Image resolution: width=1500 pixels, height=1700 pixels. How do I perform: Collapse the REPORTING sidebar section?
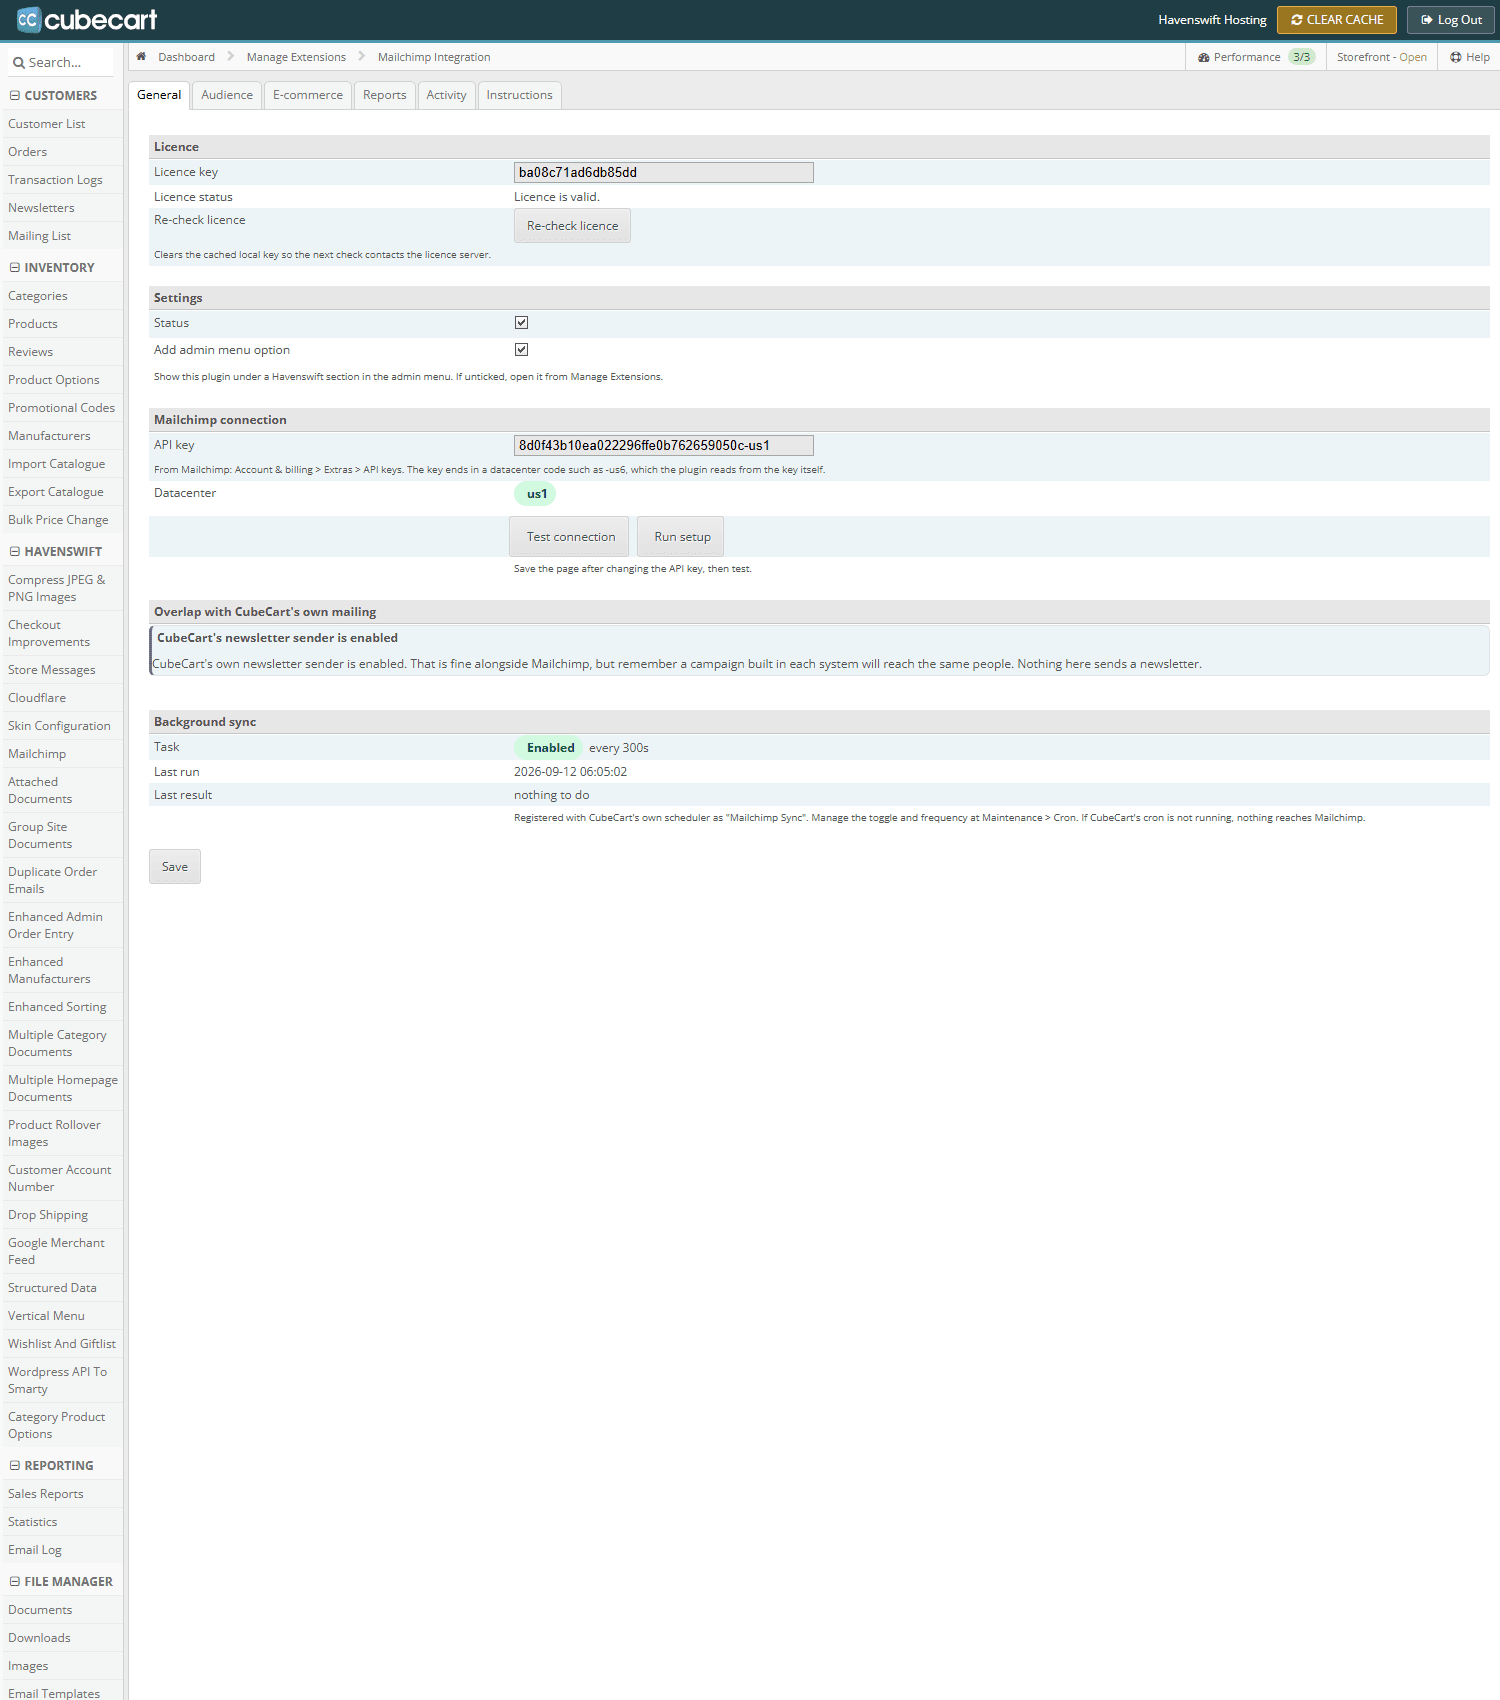click(15, 1466)
